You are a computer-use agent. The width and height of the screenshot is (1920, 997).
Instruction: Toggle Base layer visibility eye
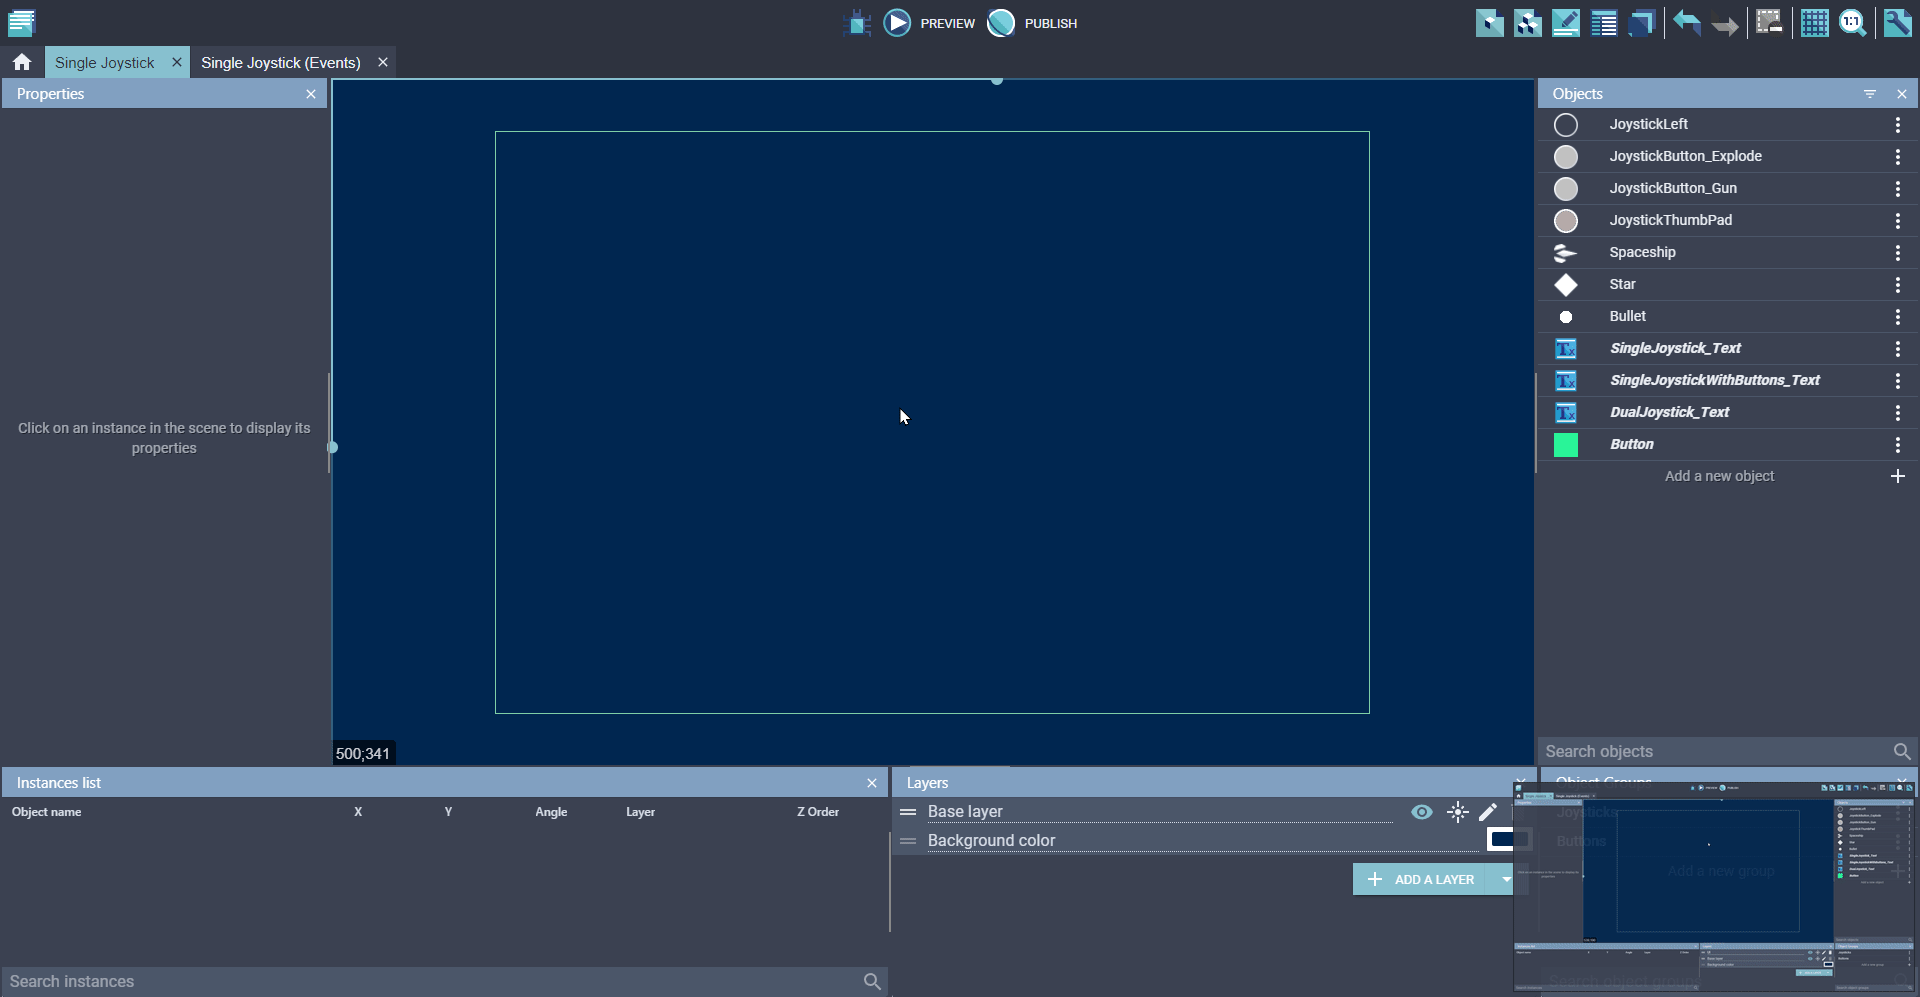pos(1421,812)
